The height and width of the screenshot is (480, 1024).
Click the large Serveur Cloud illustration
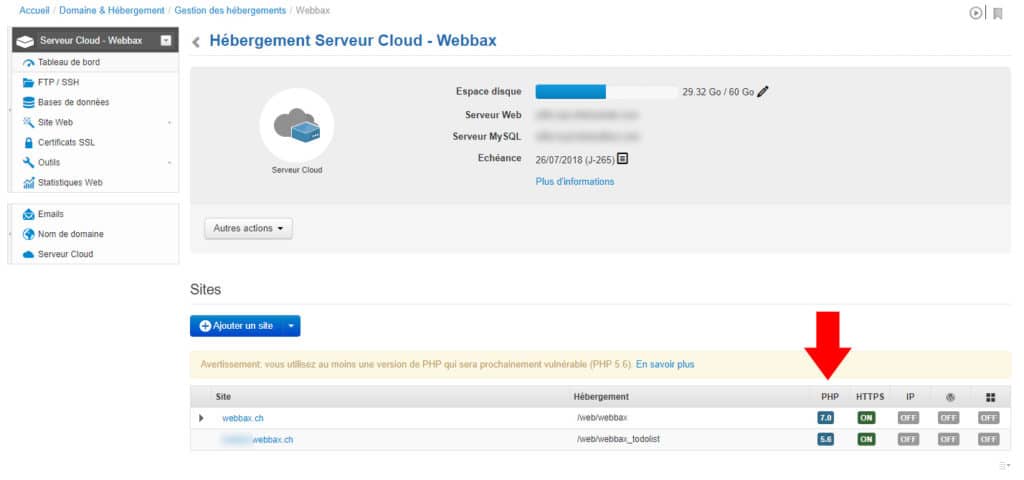(296, 125)
